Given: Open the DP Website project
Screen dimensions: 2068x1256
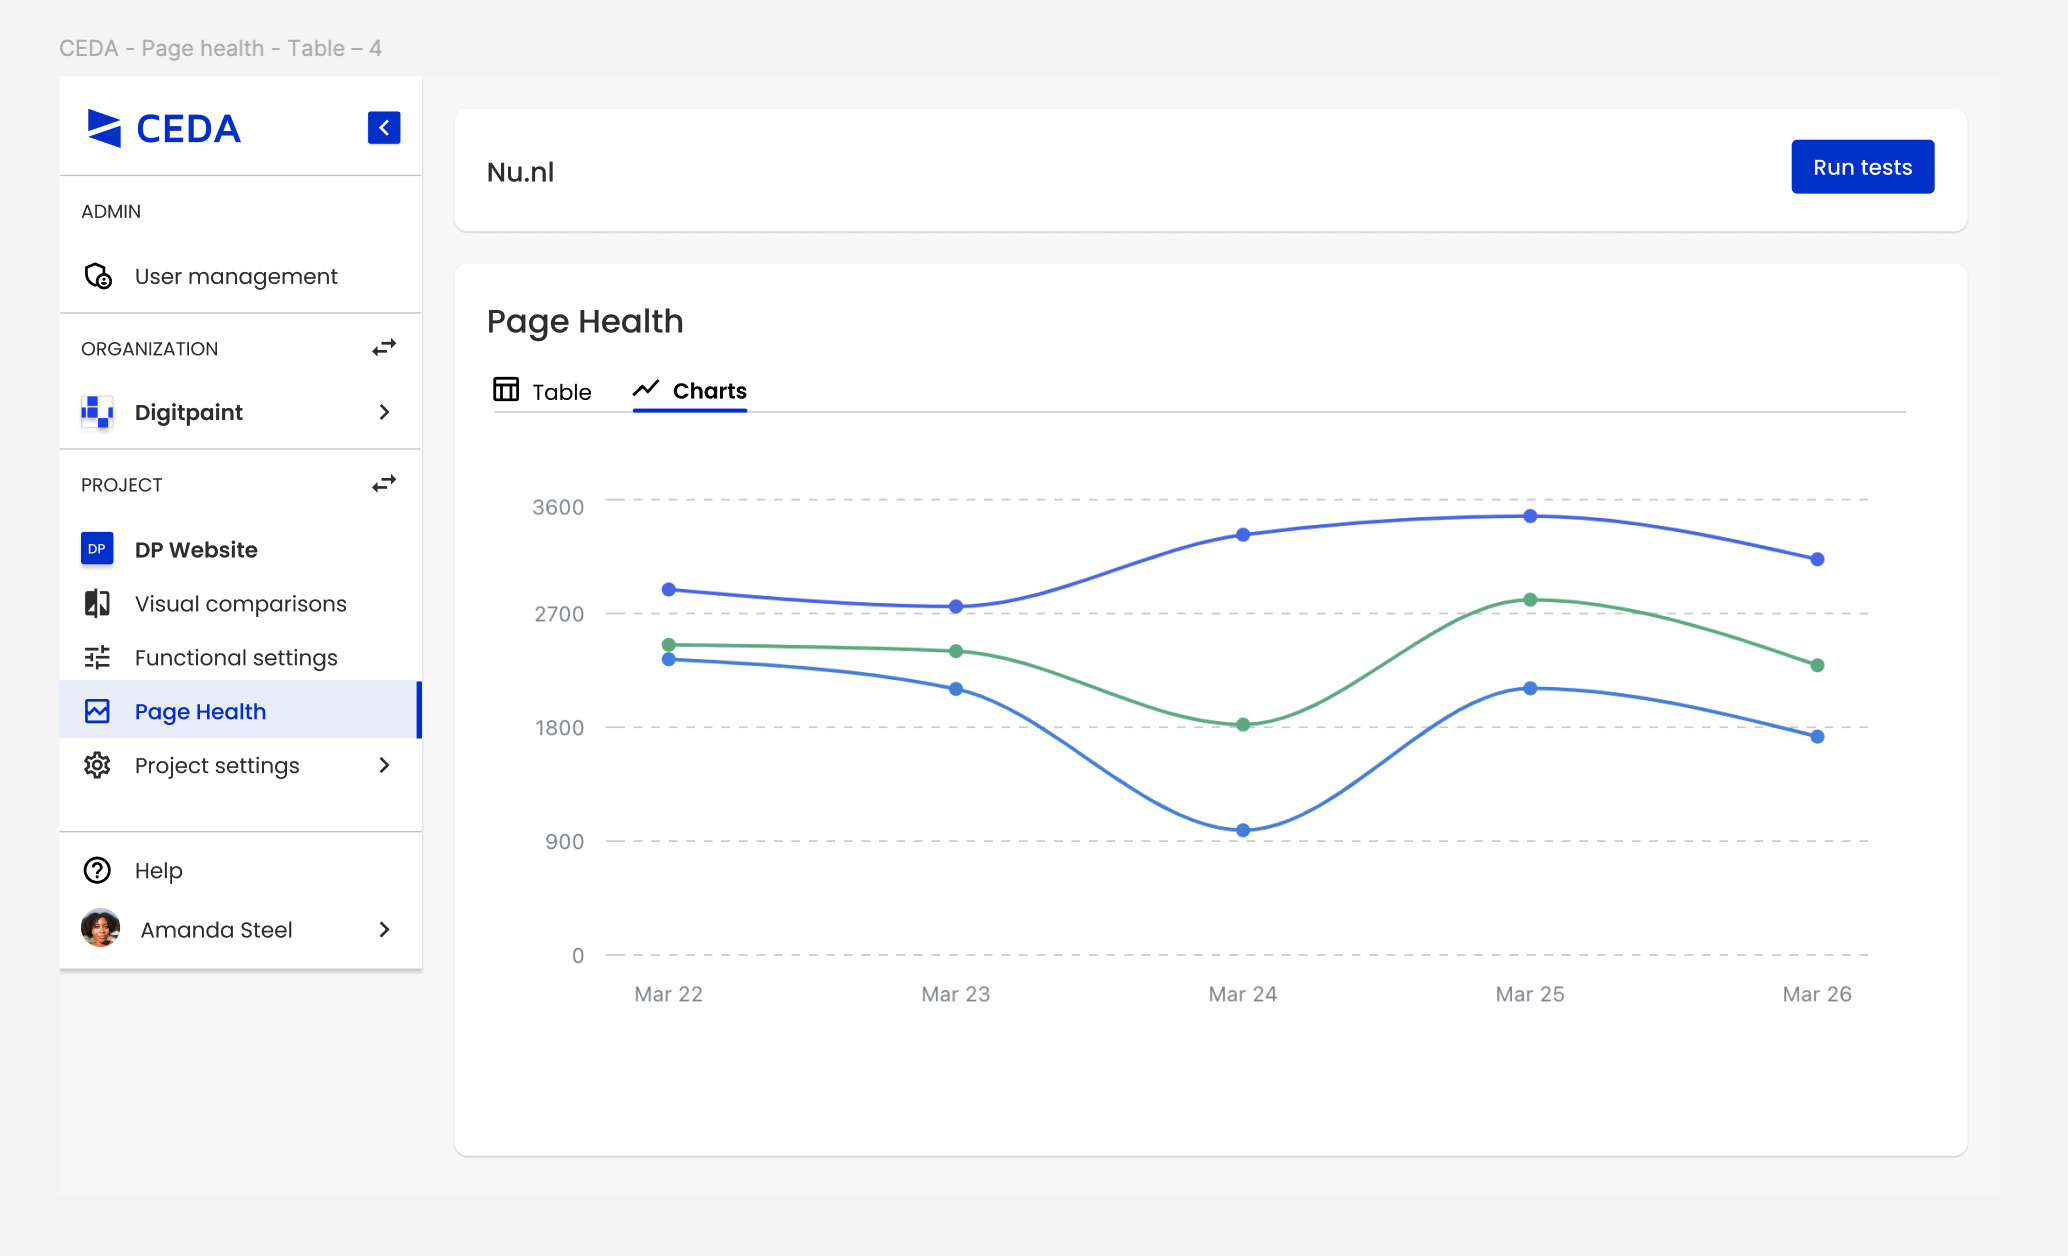Looking at the screenshot, I should 196,549.
